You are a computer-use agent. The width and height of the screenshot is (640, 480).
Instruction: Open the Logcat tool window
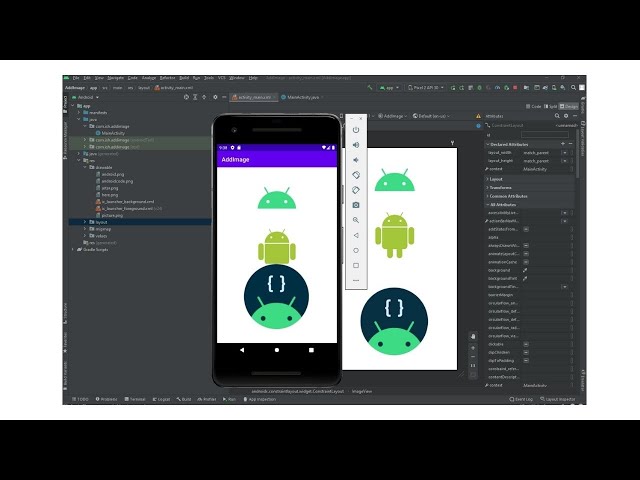pyautogui.click(x=161, y=399)
